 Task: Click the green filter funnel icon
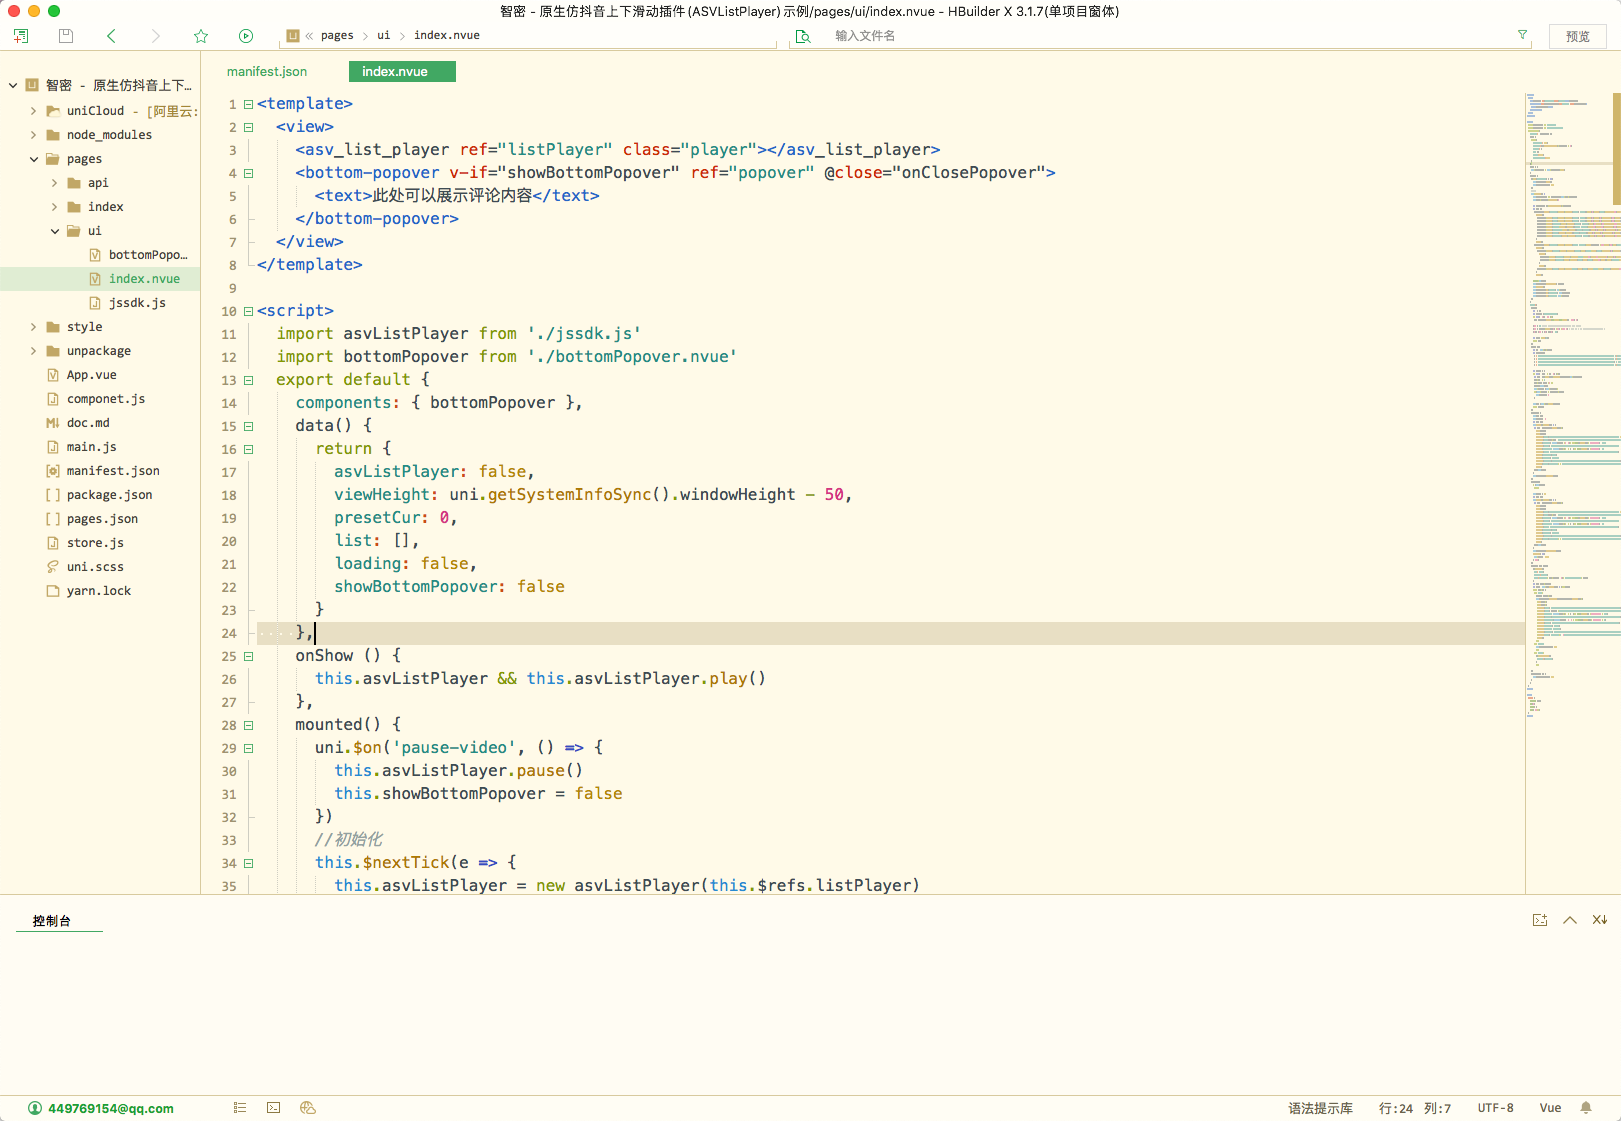pyautogui.click(x=1522, y=35)
